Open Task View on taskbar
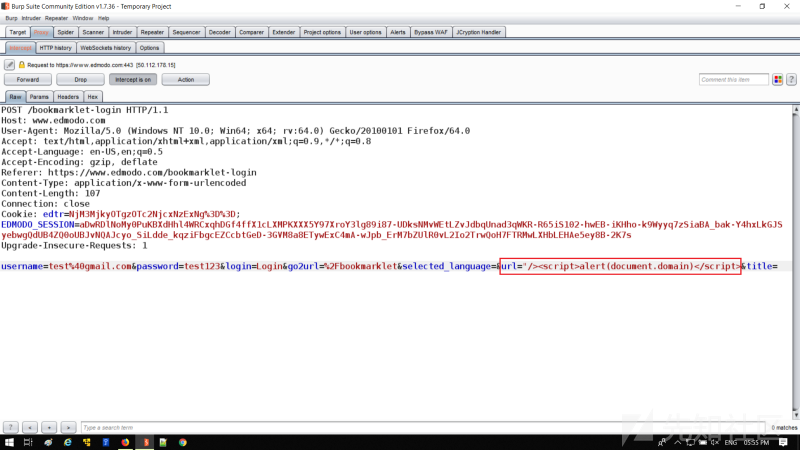800x450 pixels. tap(28, 442)
